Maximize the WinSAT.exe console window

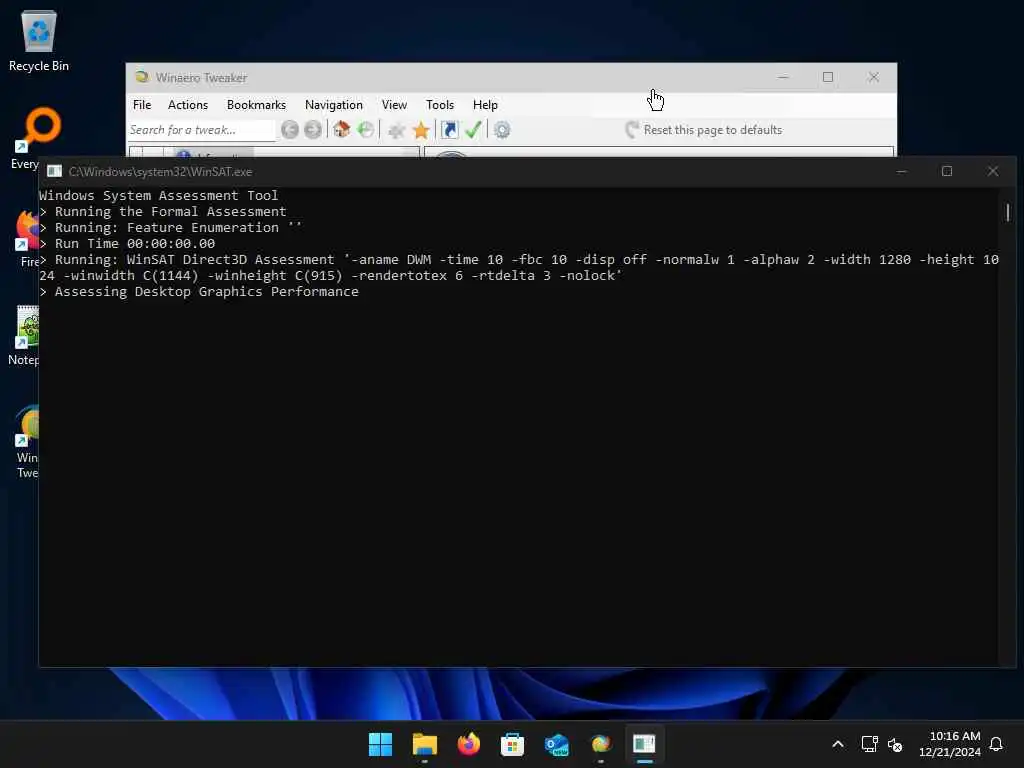[947, 171]
